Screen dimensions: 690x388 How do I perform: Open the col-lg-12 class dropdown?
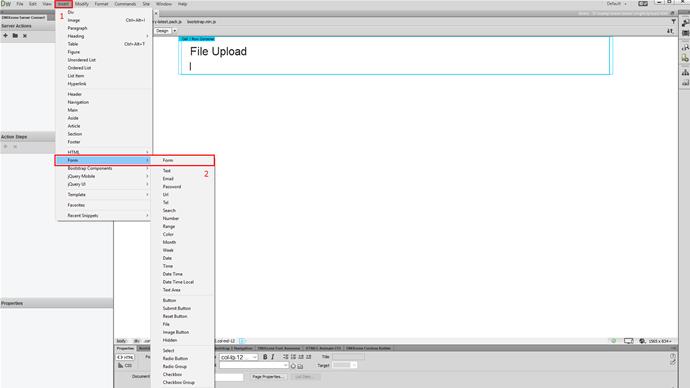[239, 357]
